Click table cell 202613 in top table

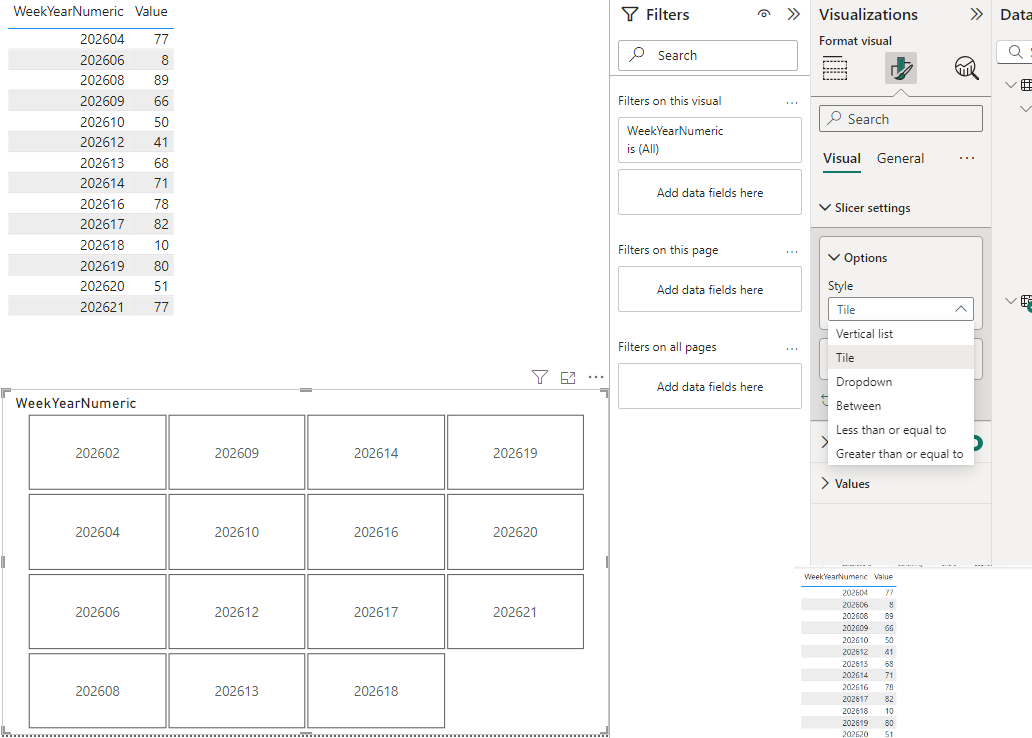[x=102, y=163]
